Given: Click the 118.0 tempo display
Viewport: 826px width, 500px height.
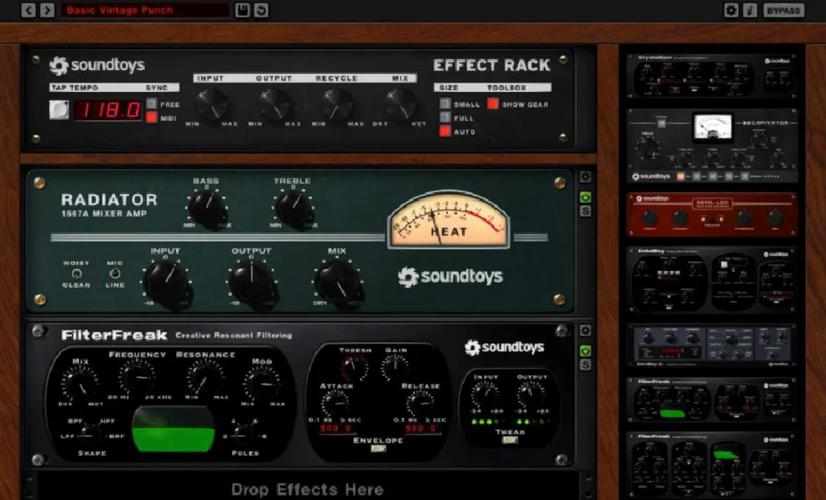Looking at the screenshot, I should click(x=108, y=110).
